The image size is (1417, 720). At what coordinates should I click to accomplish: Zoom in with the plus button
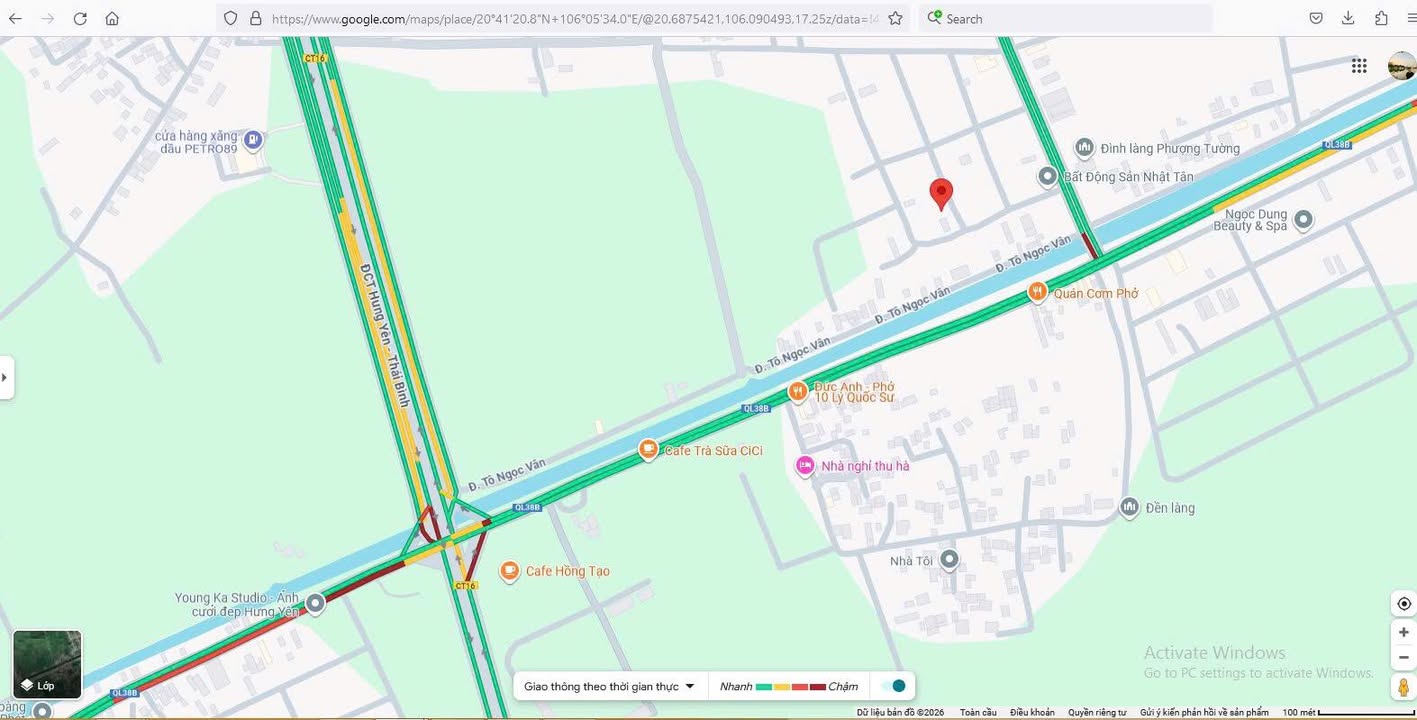(x=1404, y=632)
